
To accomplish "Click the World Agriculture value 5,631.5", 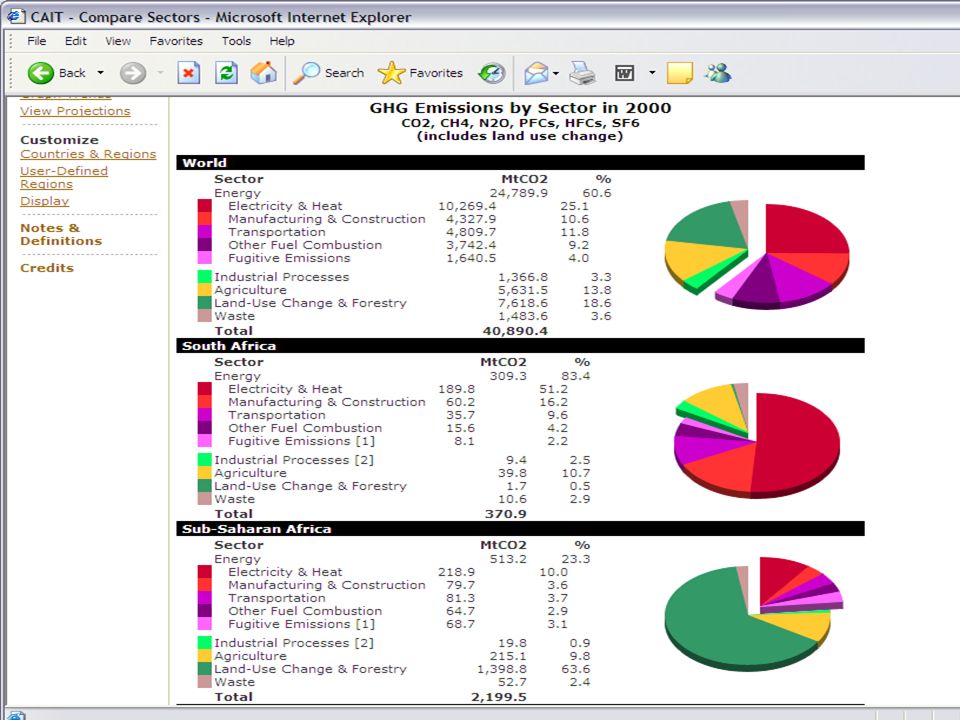I will pos(523,290).
